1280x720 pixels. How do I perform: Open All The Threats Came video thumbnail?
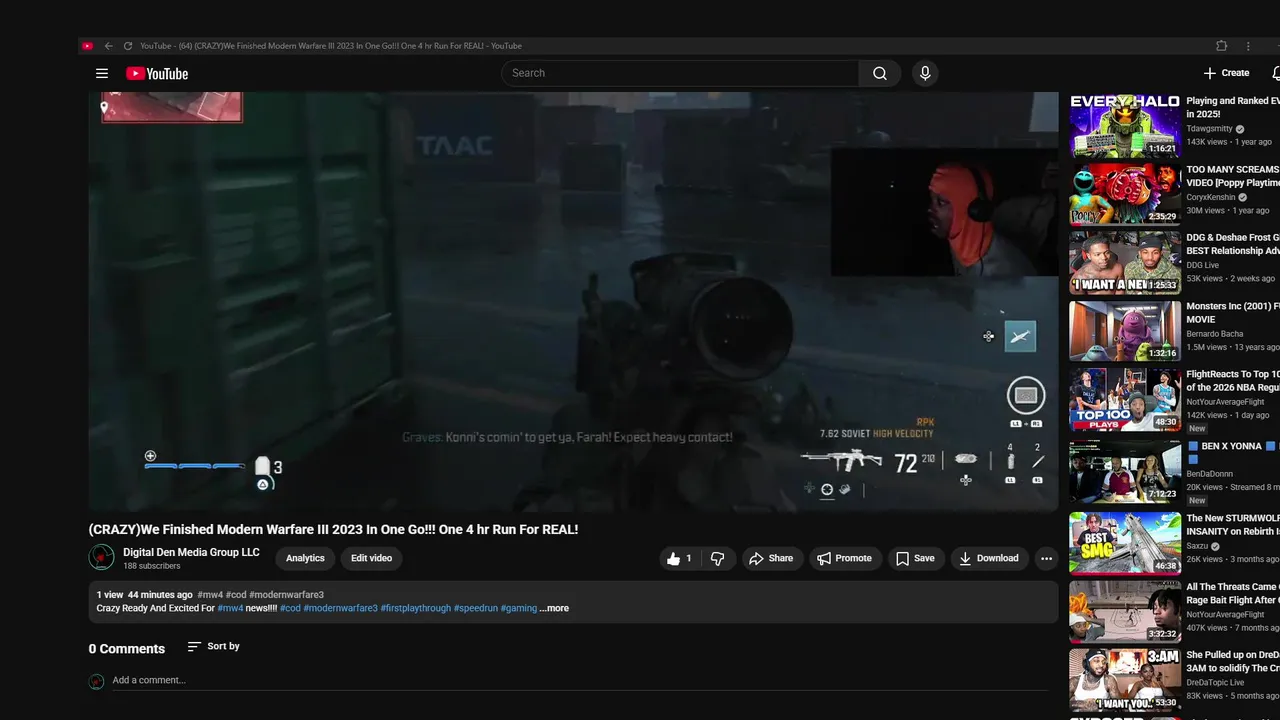[1125, 611]
